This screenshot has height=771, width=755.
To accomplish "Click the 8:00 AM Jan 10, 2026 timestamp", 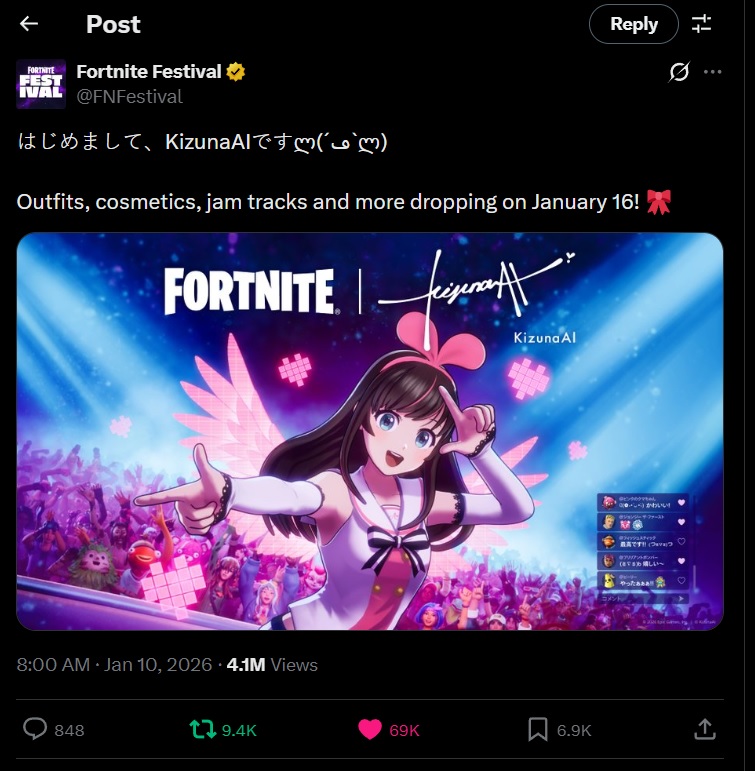I will click(x=114, y=665).
